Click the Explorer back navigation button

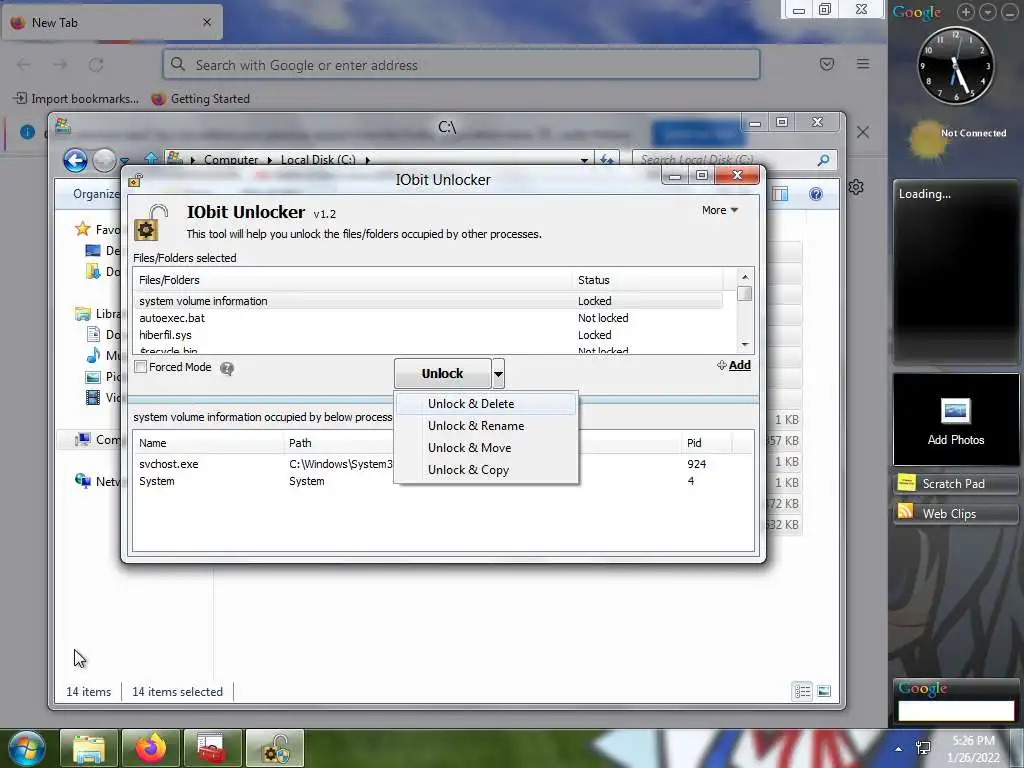pos(75,160)
